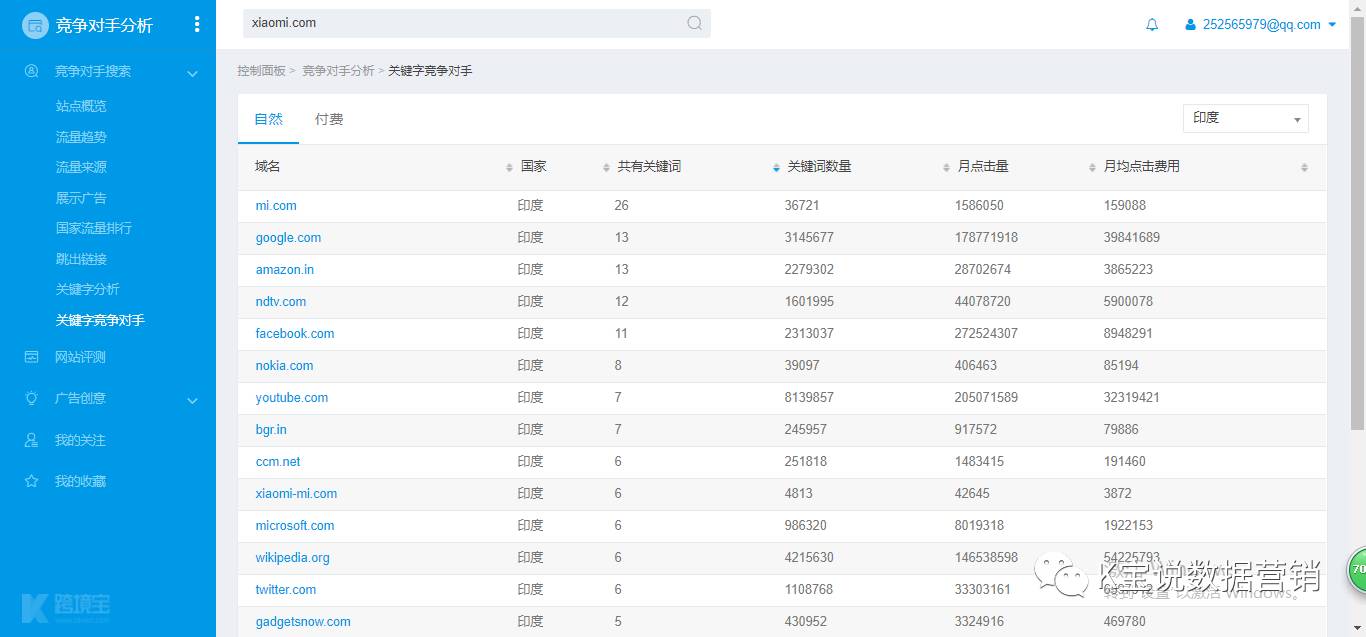The width and height of the screenshot is (1366, 637).
Task: Open the bgr.in domain link
Action: 271,429
